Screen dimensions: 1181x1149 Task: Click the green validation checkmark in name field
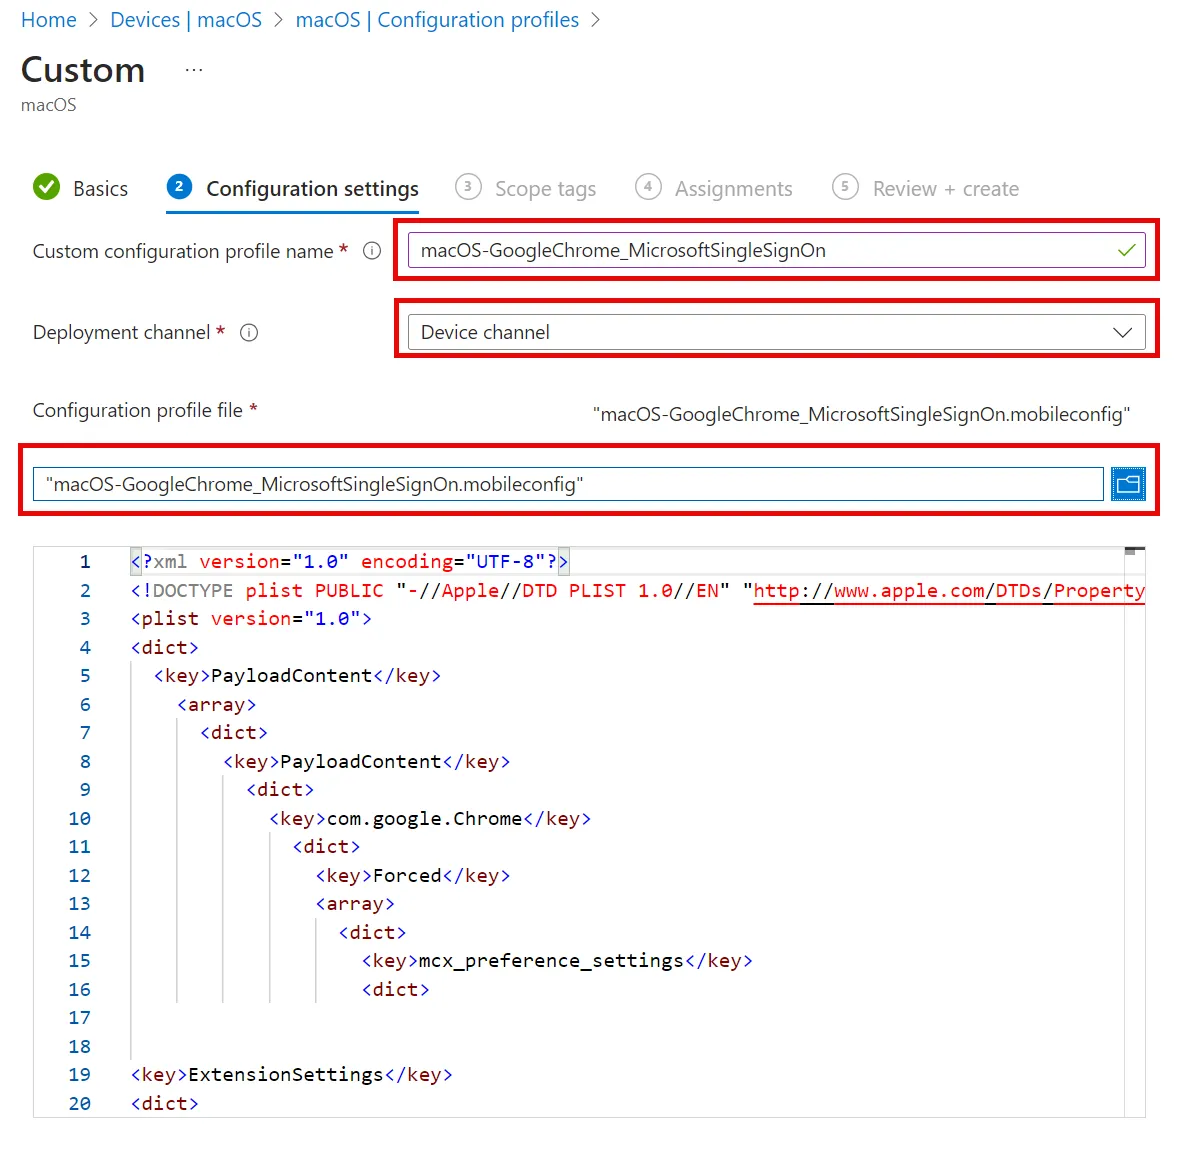[1126, 250]
